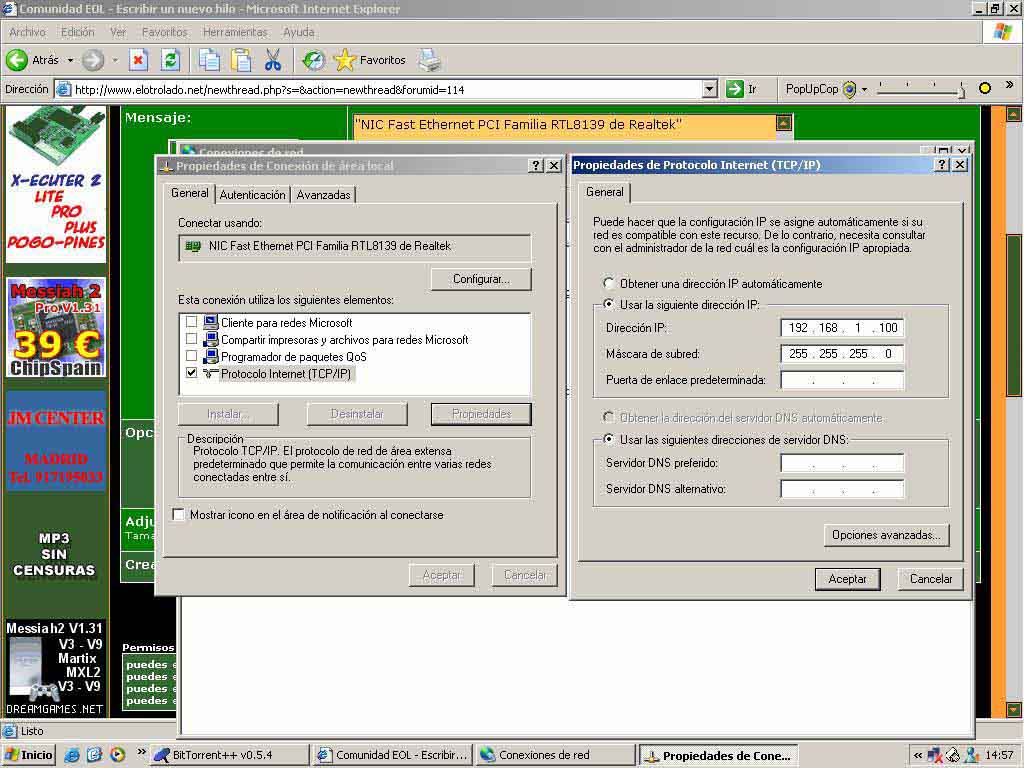
Task: Click the Stop loading toolbar icon
Action: click(139, 60)
